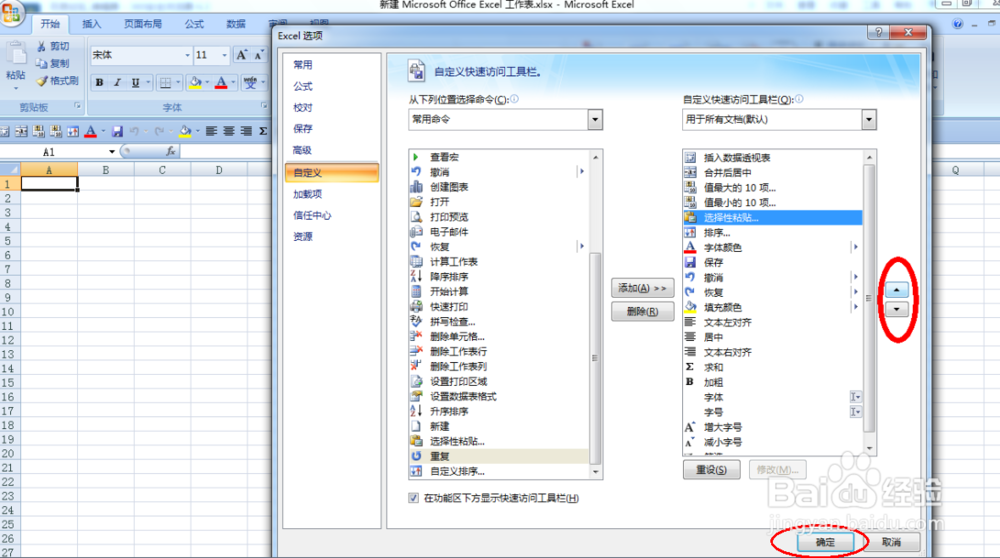Confirm with the 确定 button
1000x558 pixels.
click(x=825, y=542)
